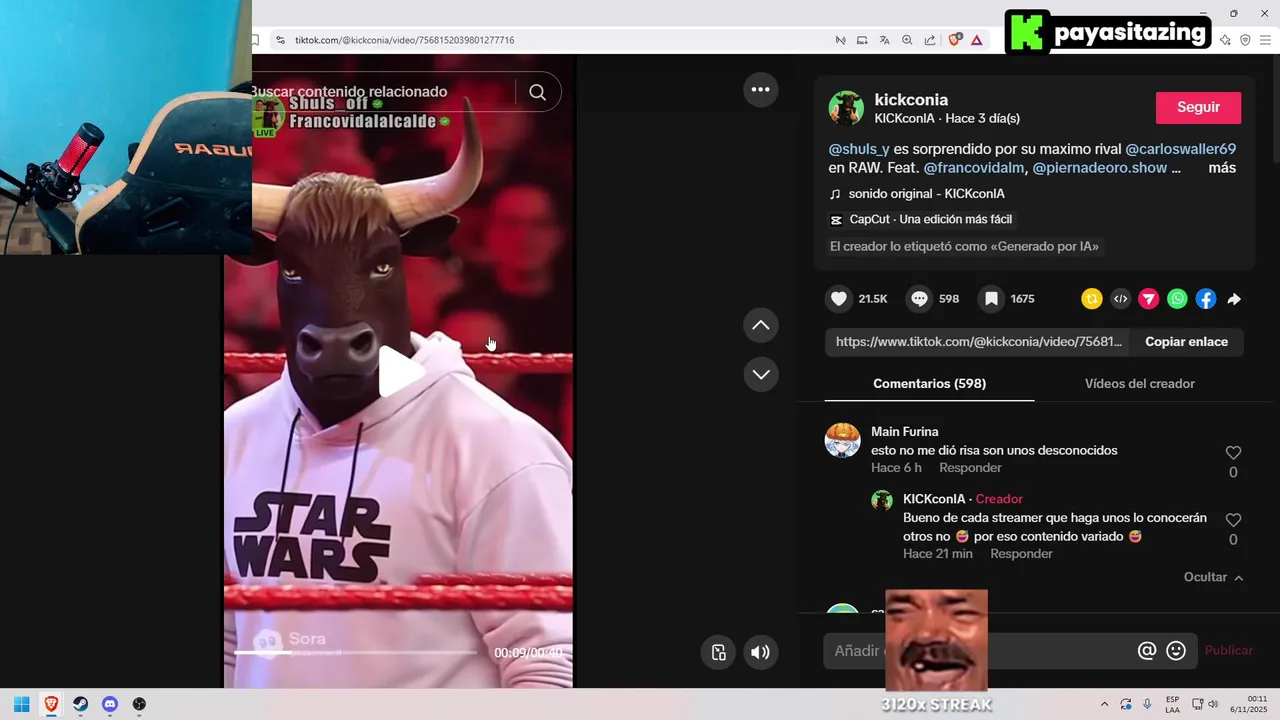Insert a mention with the @ icon

(1147, 651)
